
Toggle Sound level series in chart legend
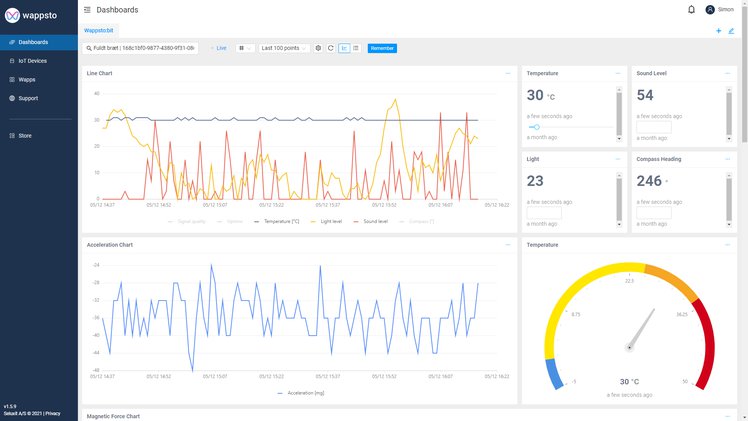[x=373, y=221]
